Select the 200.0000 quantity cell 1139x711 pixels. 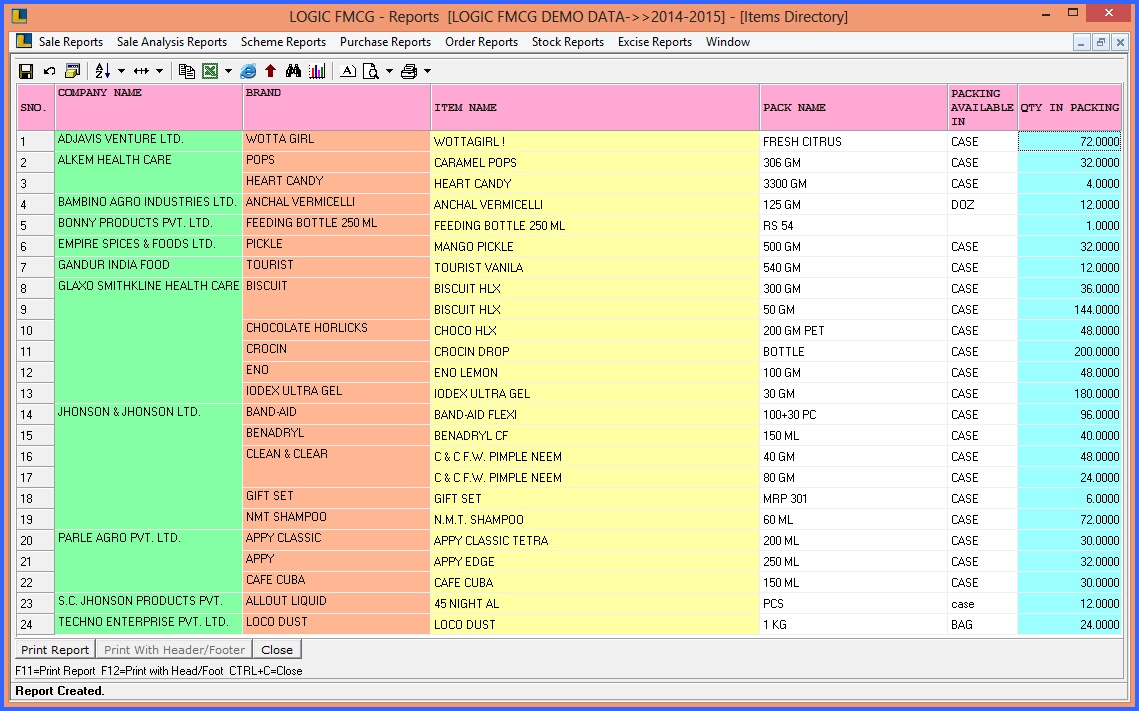click(x=1069, y=352)
